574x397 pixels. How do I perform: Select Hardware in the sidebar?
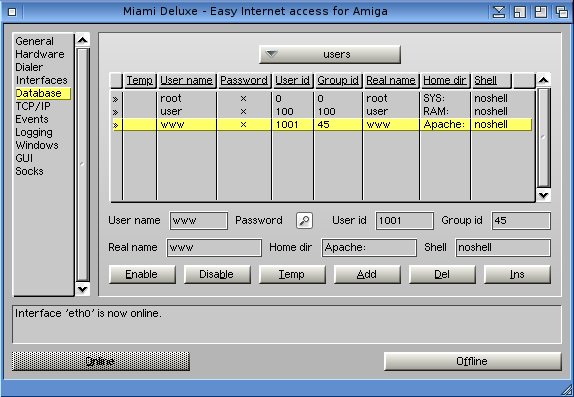(x=40, y=54)
